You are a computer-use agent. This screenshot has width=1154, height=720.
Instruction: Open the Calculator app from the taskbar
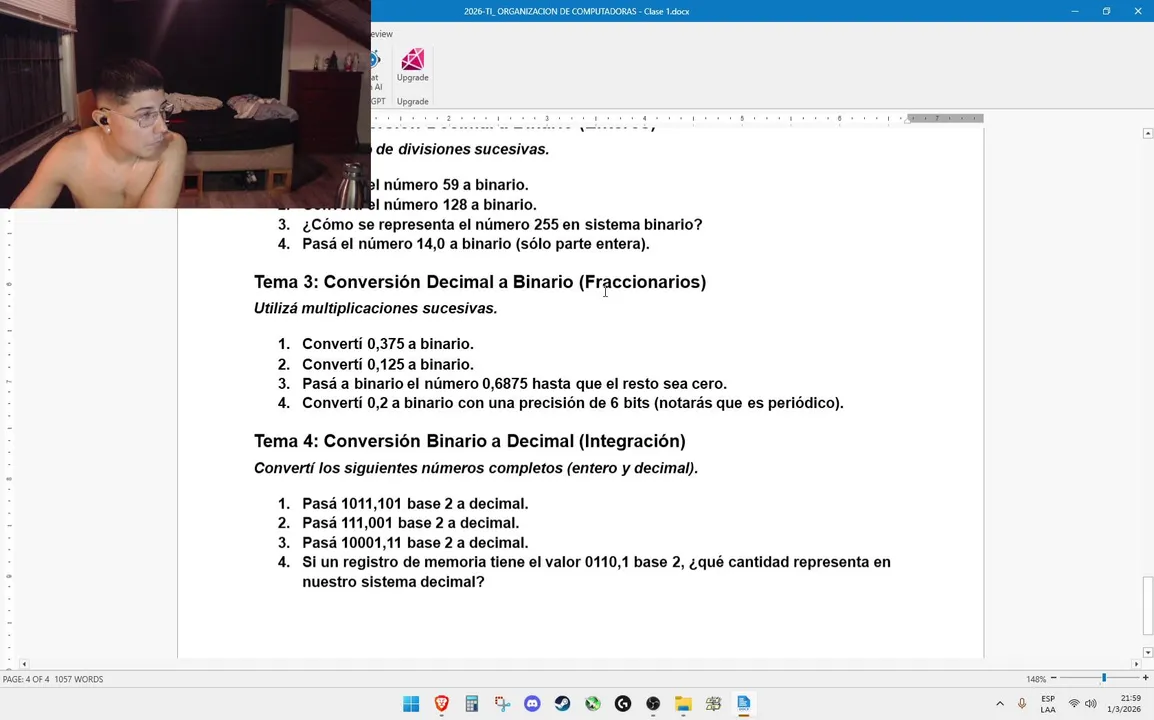click(472, 704)
